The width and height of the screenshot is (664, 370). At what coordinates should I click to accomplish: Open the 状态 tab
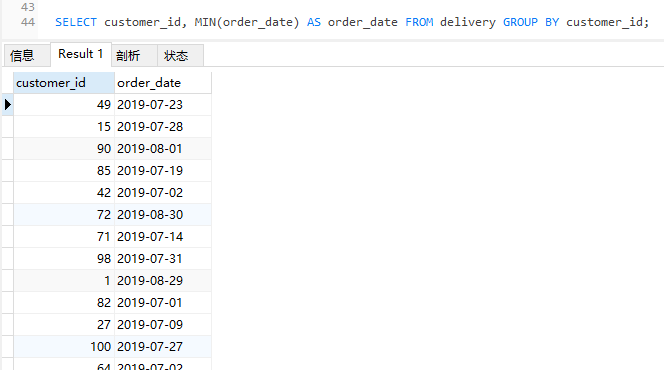click(180, 55)
